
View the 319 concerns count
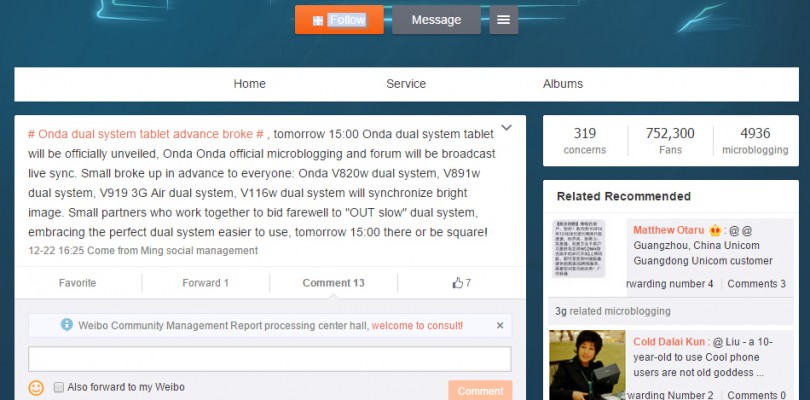pos(585,140)
